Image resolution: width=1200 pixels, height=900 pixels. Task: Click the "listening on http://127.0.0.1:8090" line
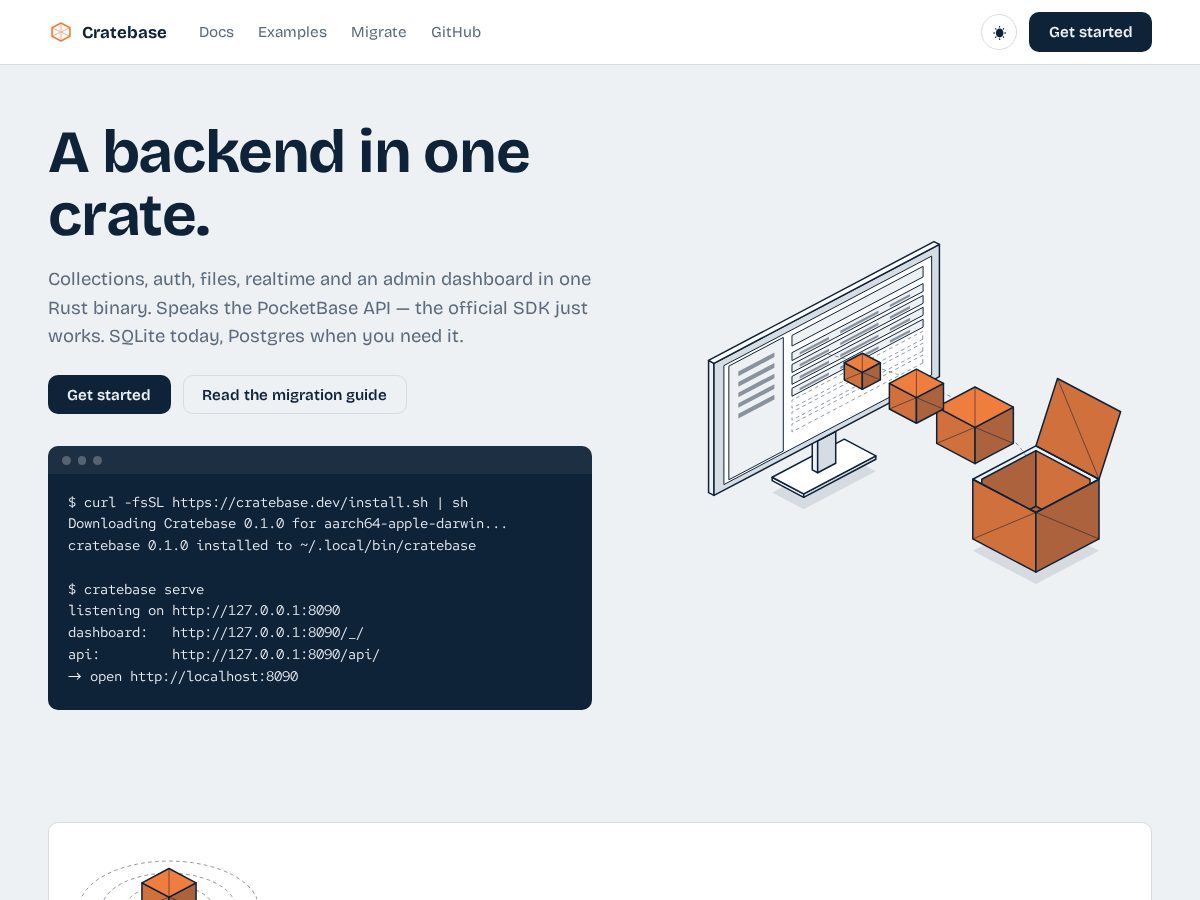click(204, 610)
